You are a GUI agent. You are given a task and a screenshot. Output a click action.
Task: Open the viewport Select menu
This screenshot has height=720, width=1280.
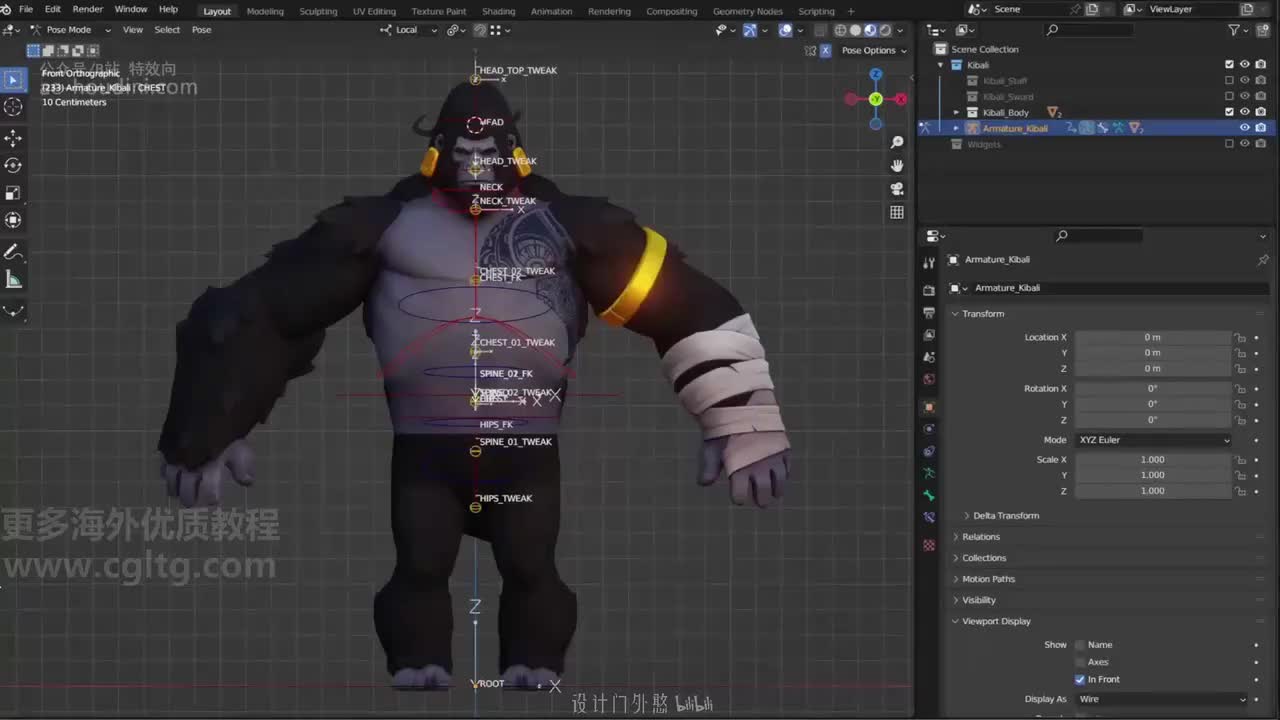click(x=167, y=30)
